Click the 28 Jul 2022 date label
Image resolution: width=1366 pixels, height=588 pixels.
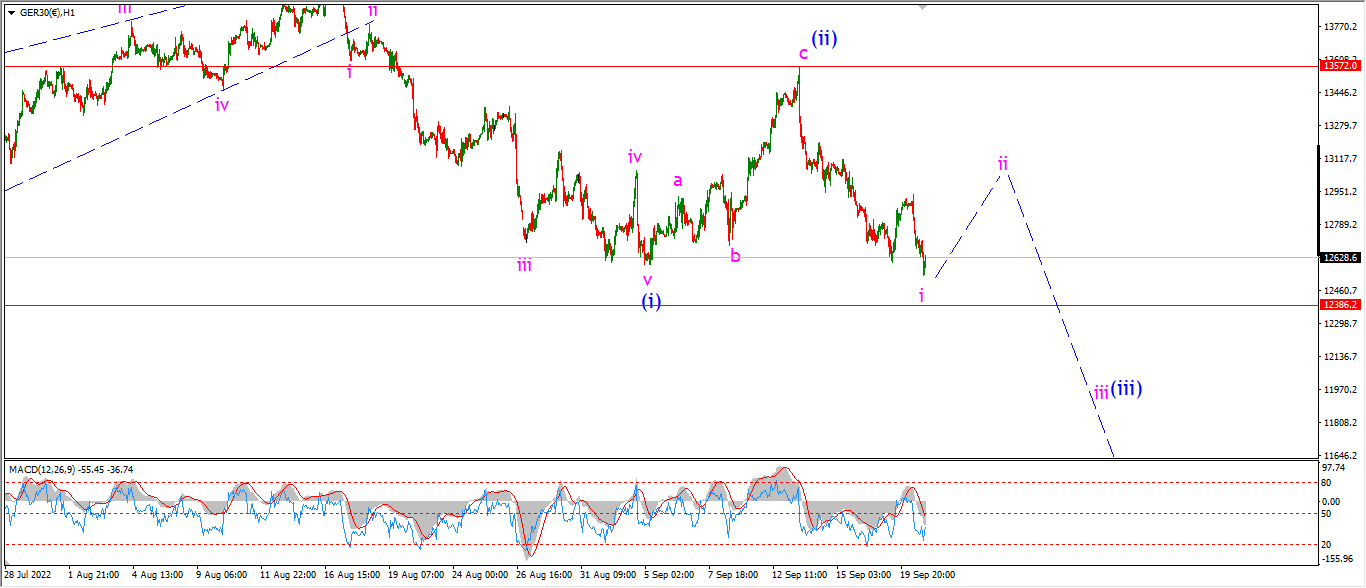coord(28,575)
